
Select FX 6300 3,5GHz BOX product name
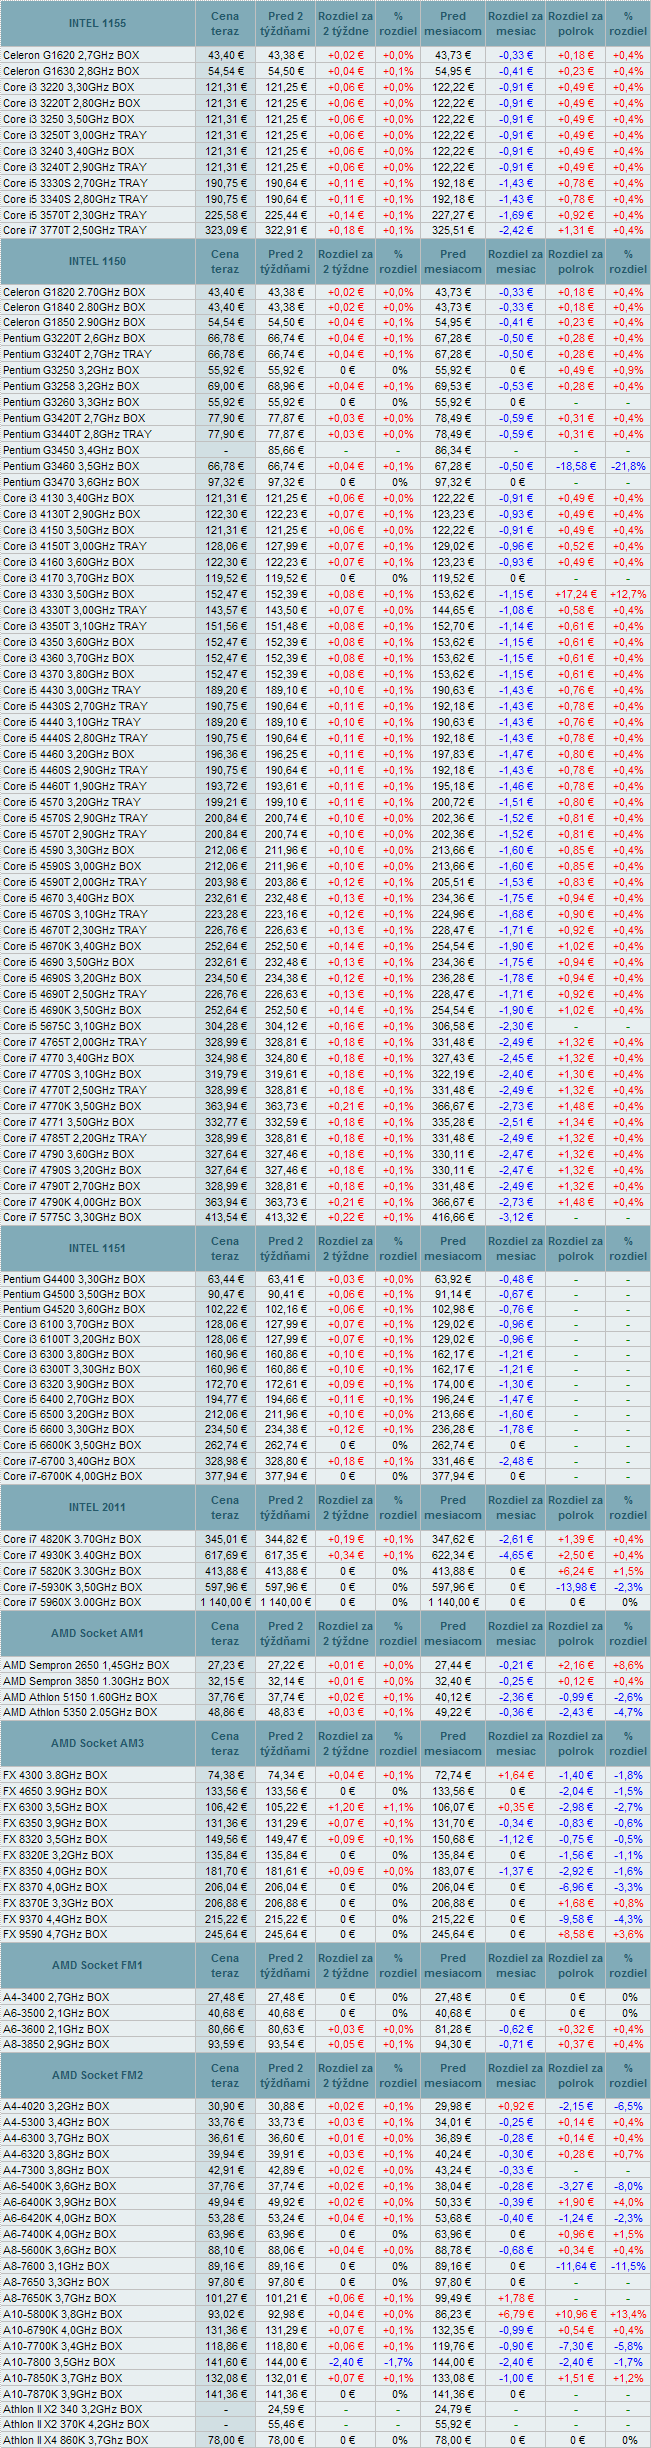click(54, 1807)
